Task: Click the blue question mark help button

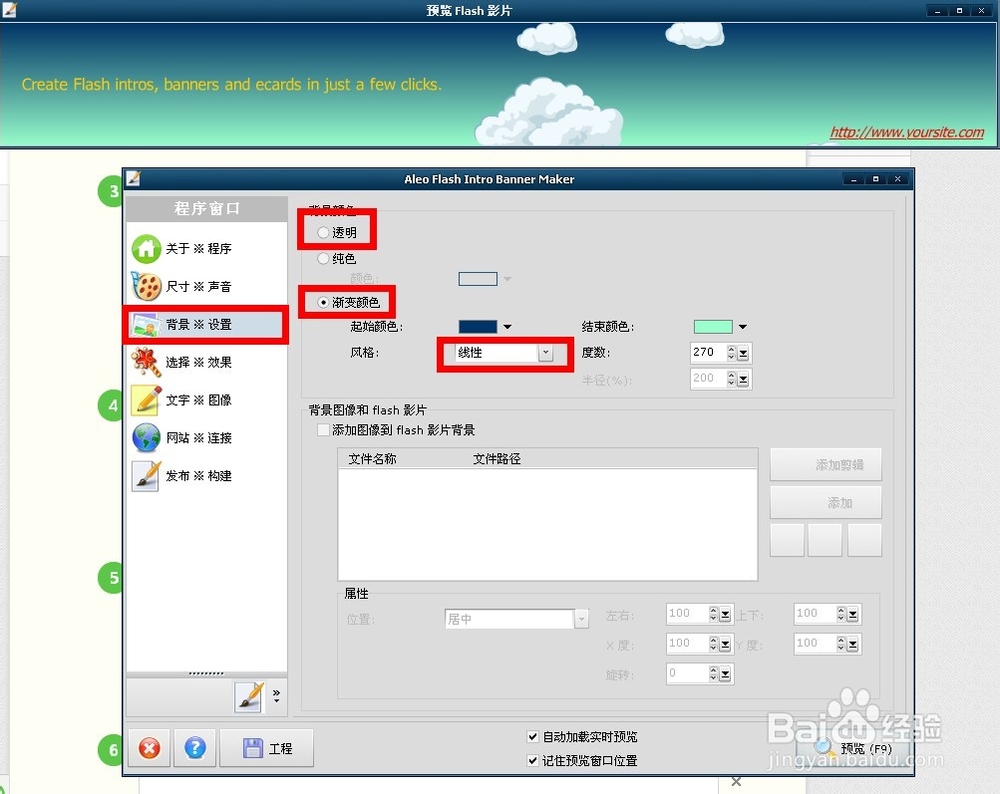Action: pyautogui.click(x=195, y=748)
